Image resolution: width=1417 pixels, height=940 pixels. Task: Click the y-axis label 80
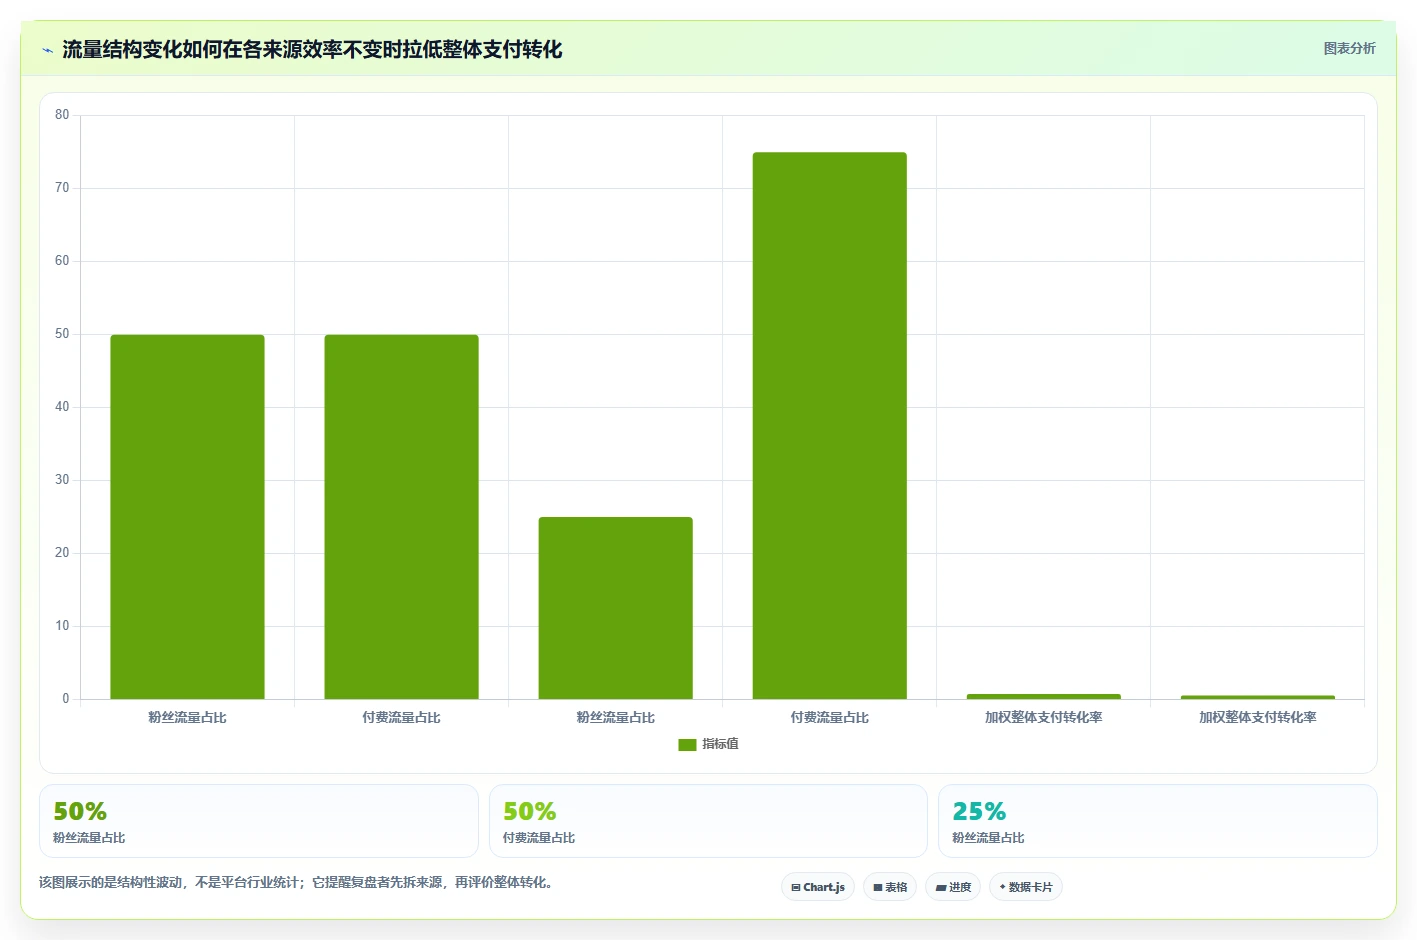pos(62,115)
